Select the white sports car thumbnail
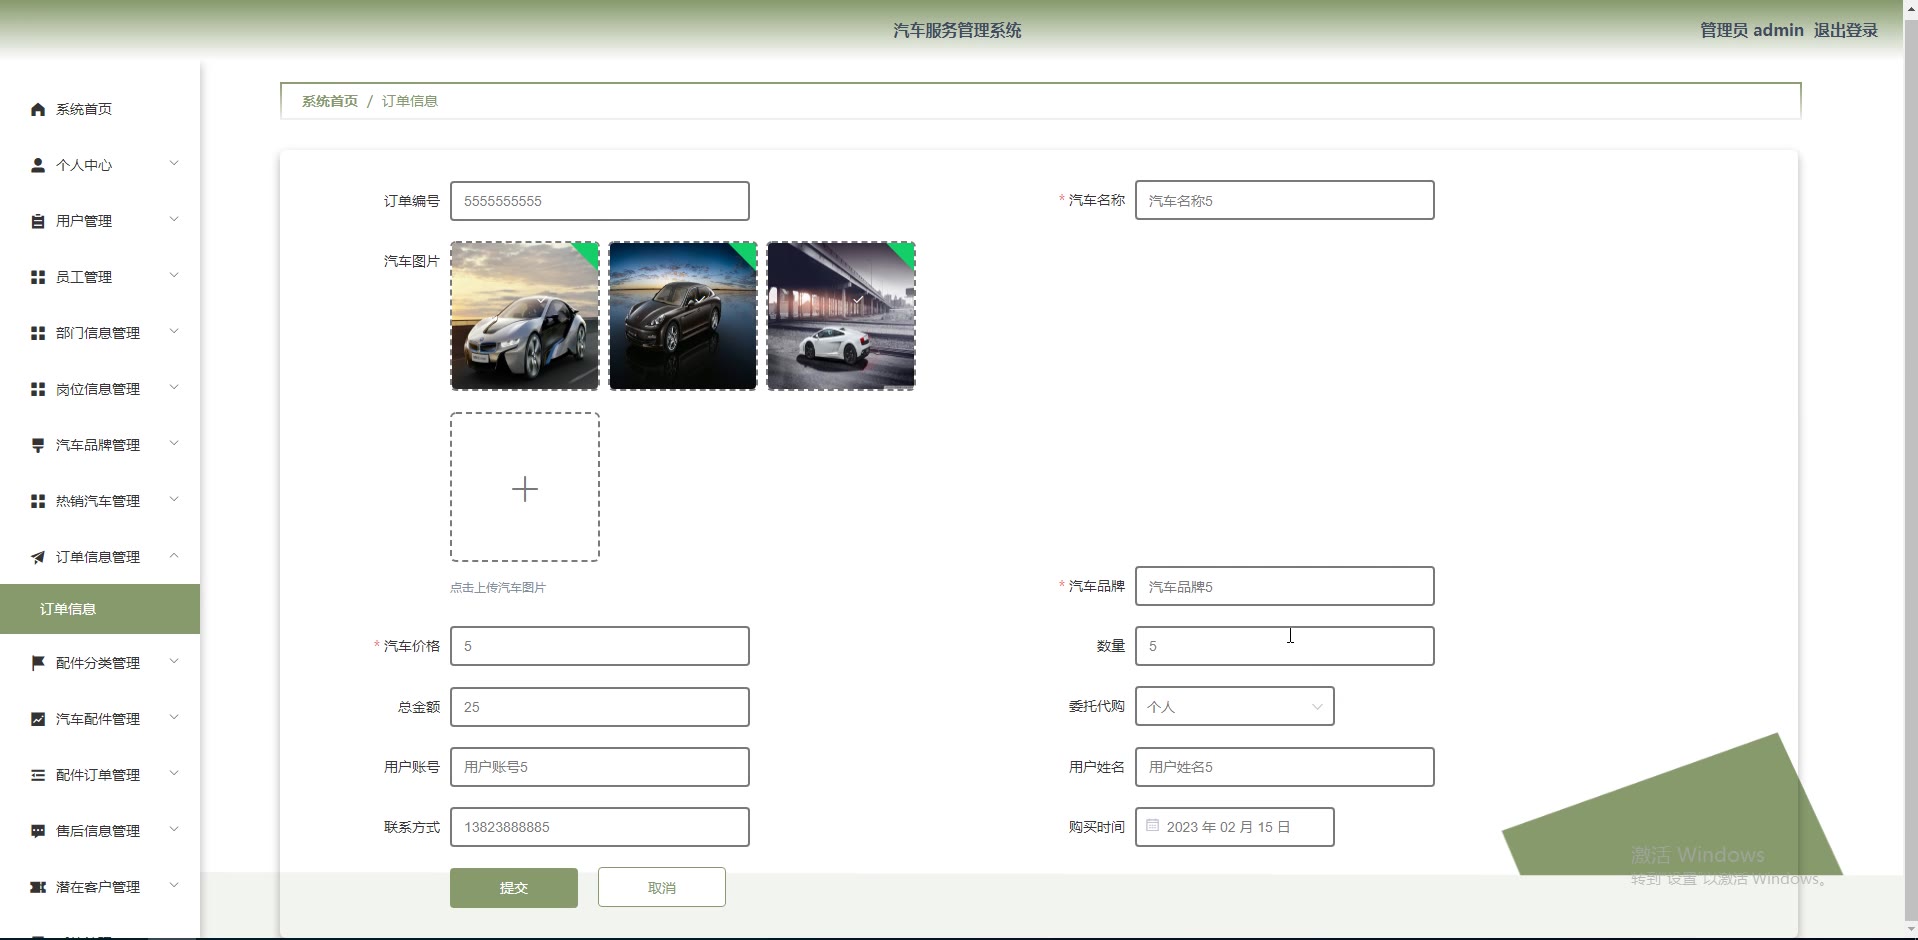This screenshot has width=1918, height=940. 841,316
